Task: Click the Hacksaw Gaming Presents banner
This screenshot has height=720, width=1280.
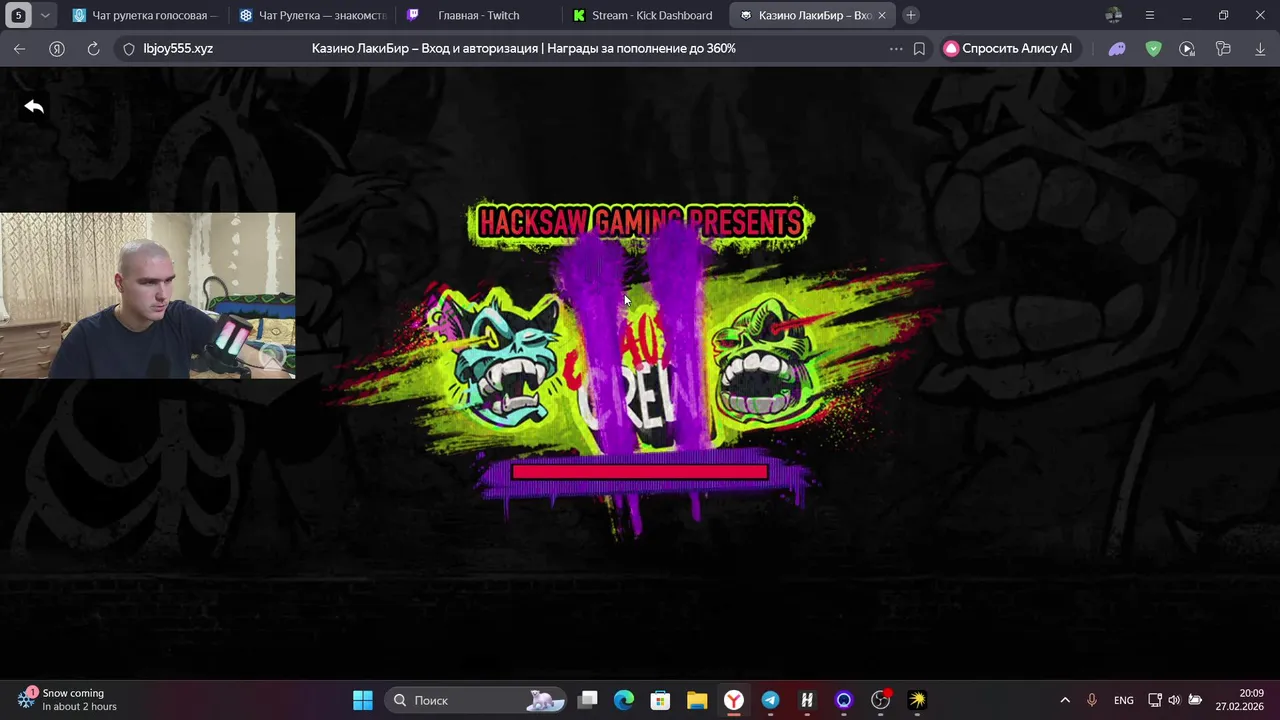Action: pos(640,222)
